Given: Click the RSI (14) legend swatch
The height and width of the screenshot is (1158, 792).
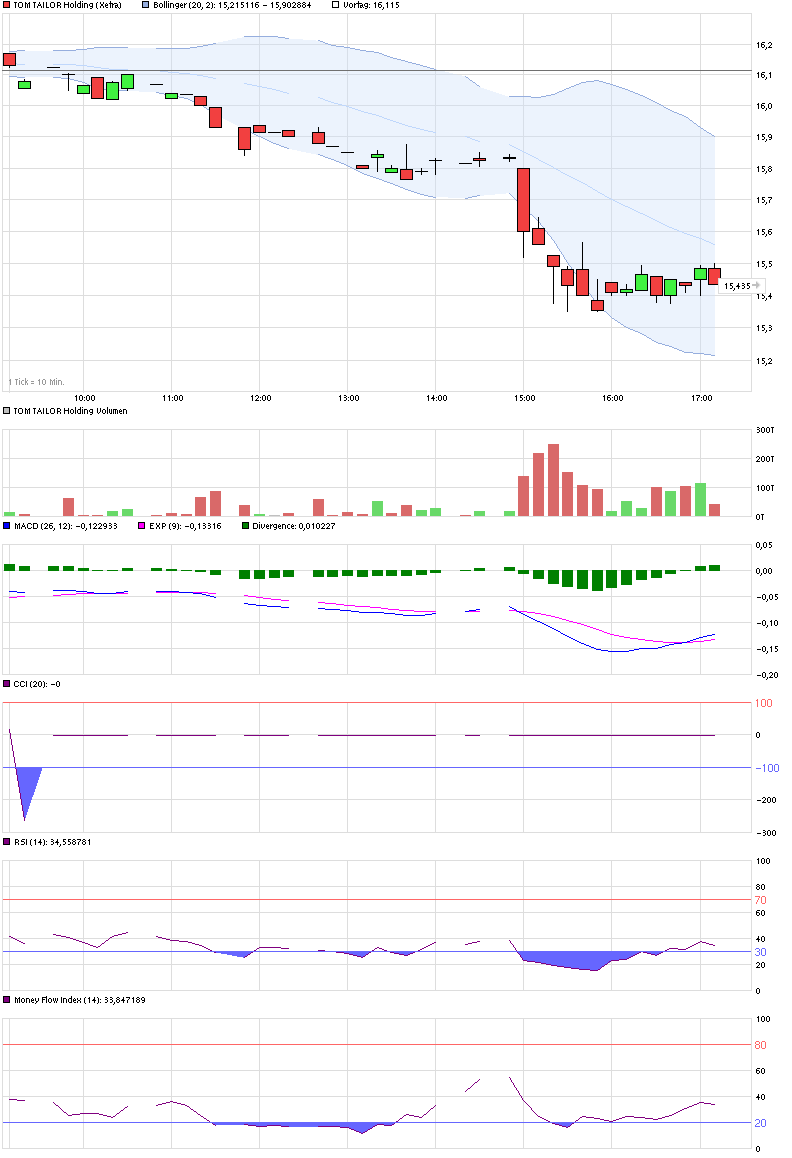Looking at the screenshot, I should [x=7, y=841].
